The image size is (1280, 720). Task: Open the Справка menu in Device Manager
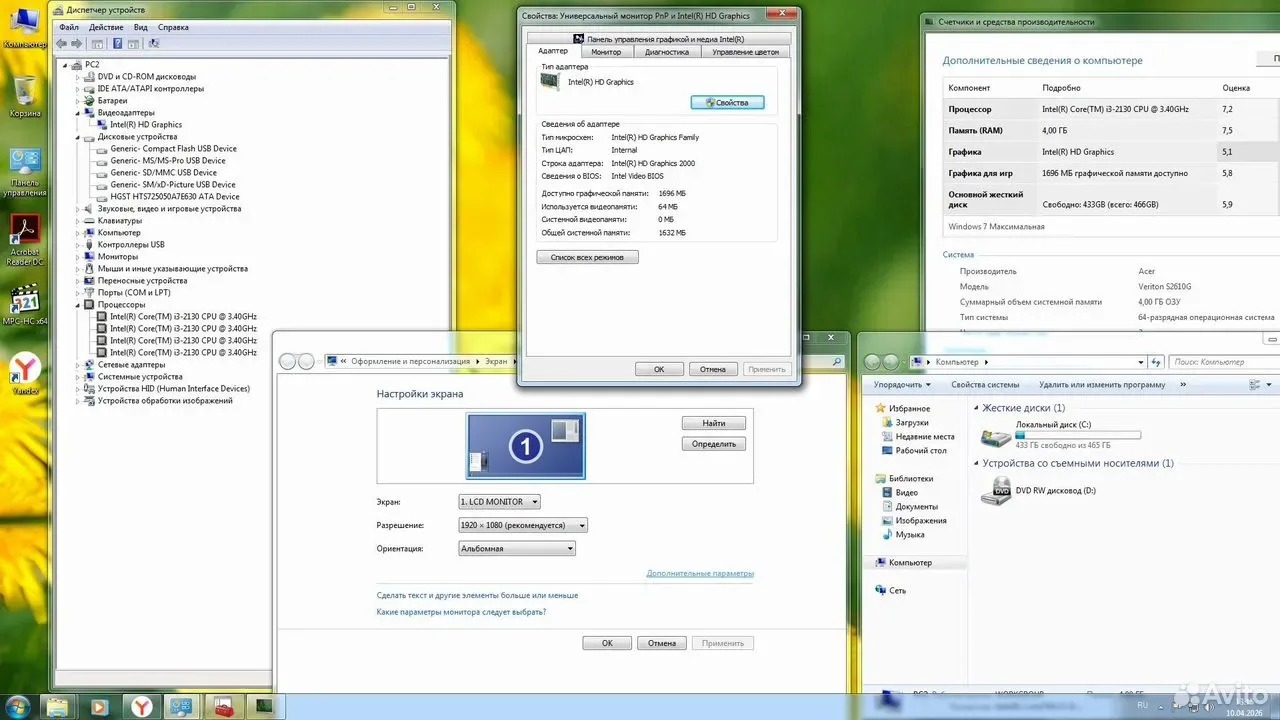click(173, 27)
